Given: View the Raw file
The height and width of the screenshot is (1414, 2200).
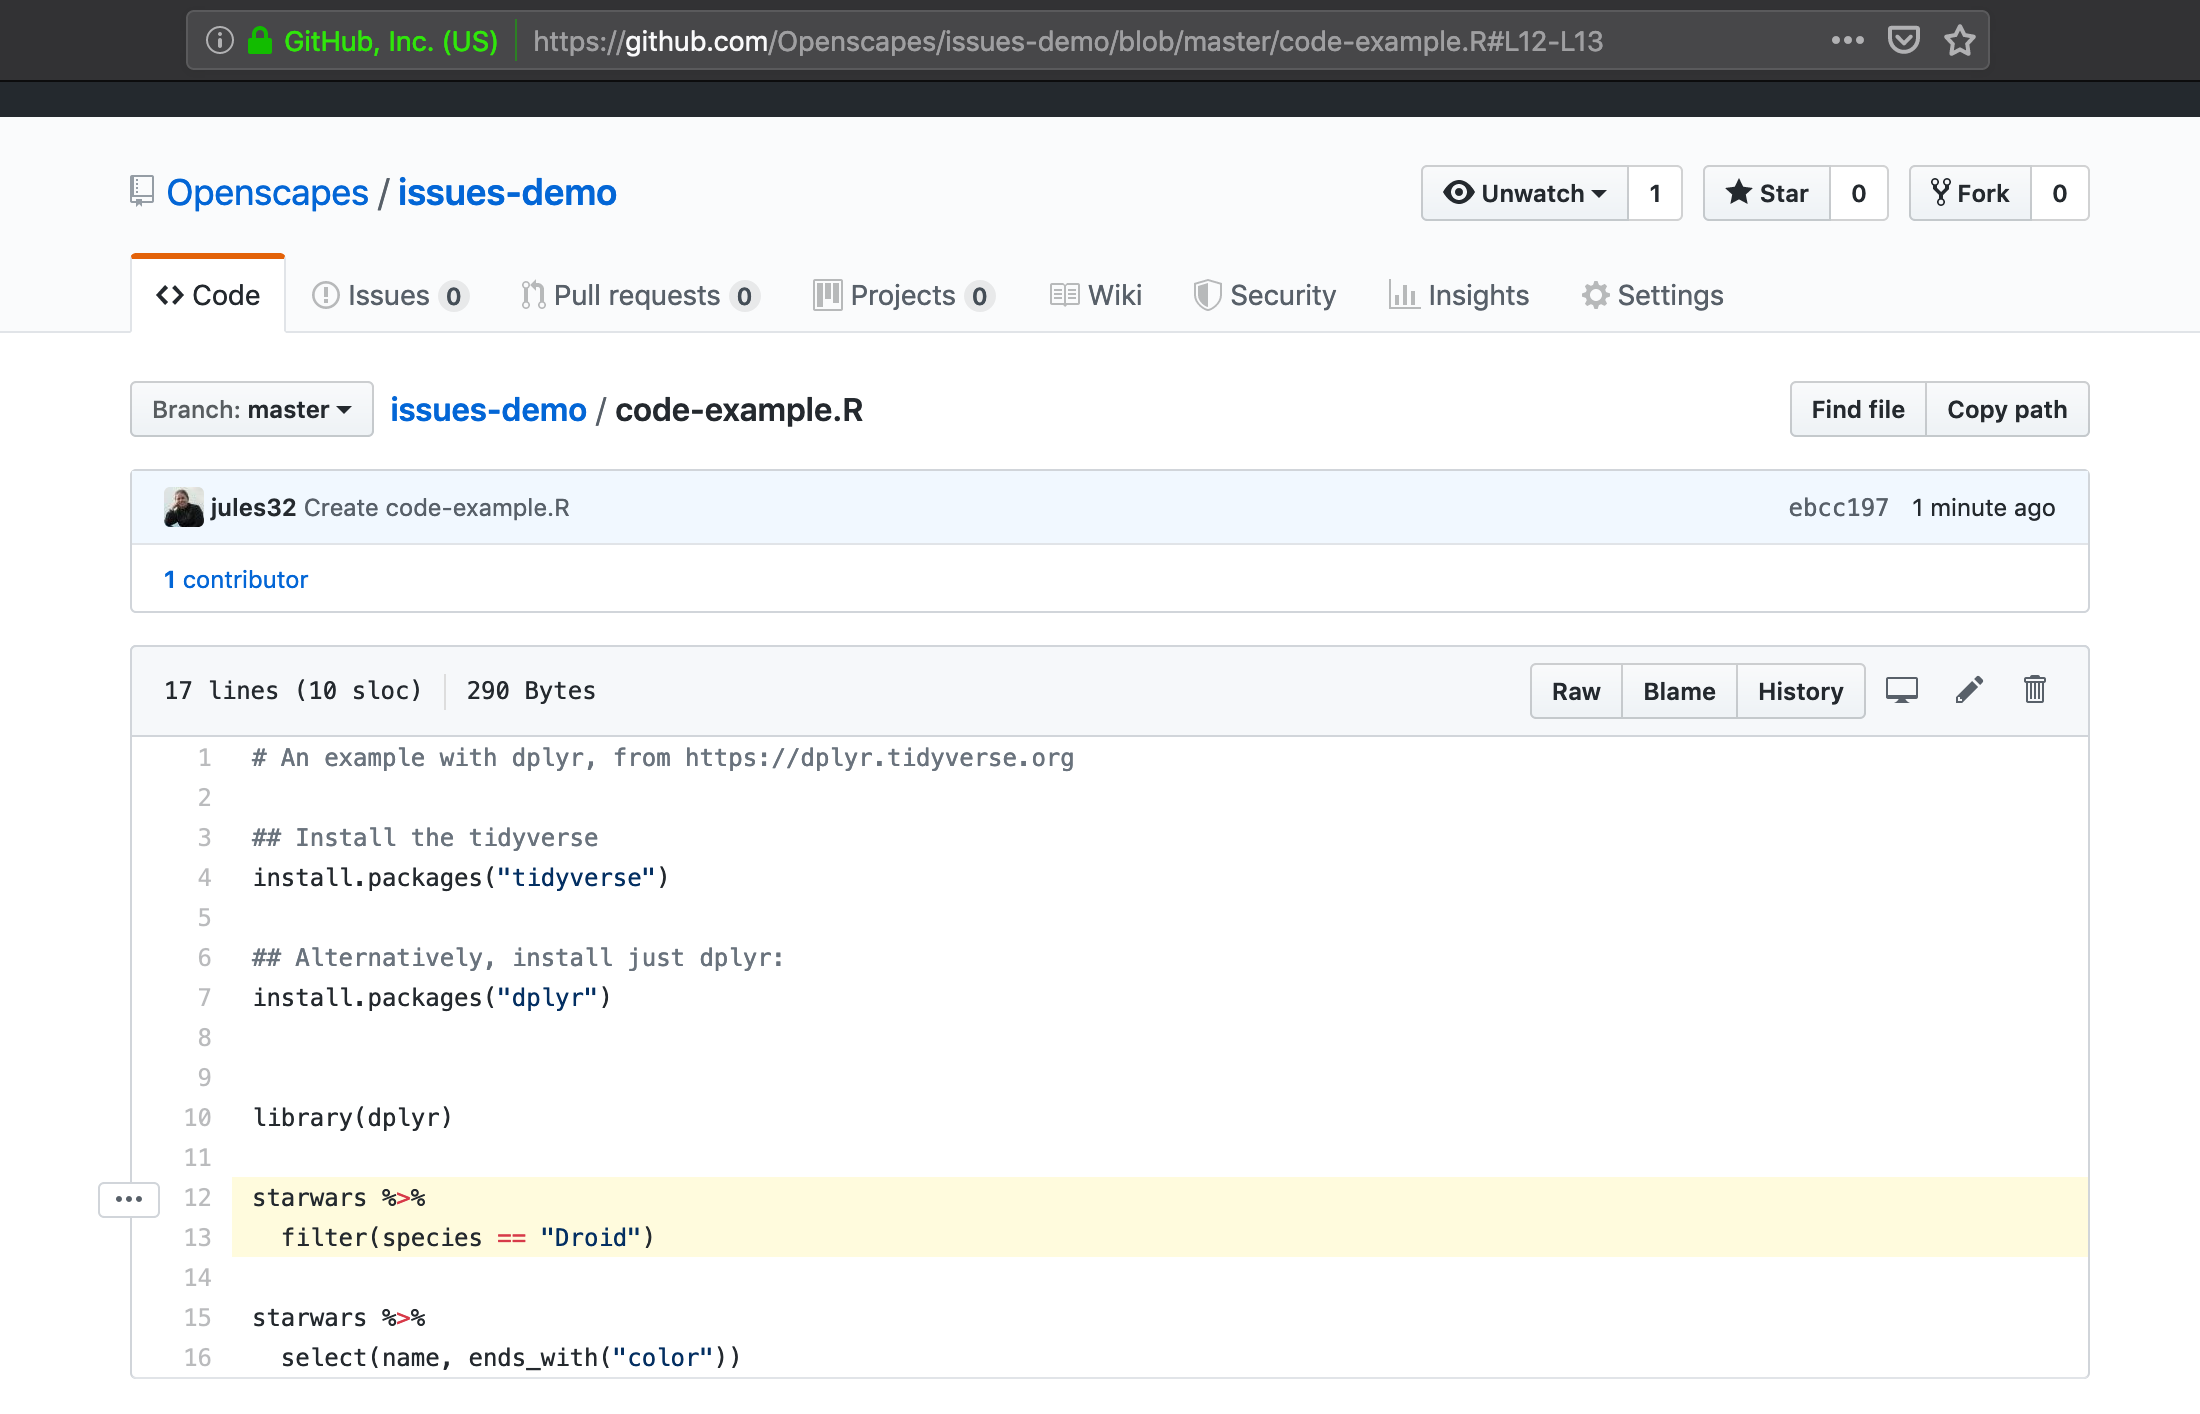Looking at the screenshot, I should click(x=1576, y=691).
